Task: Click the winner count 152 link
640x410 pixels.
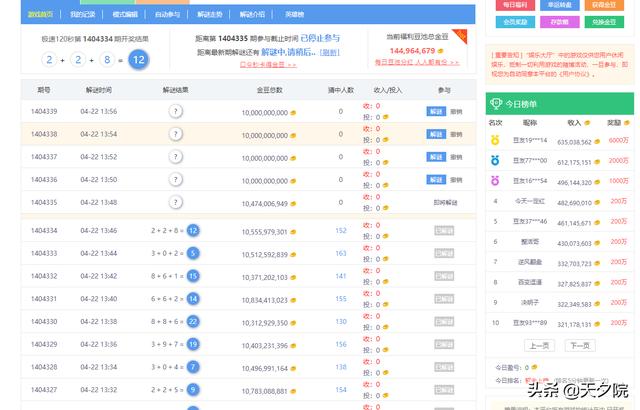Action: tap(340, 231)
